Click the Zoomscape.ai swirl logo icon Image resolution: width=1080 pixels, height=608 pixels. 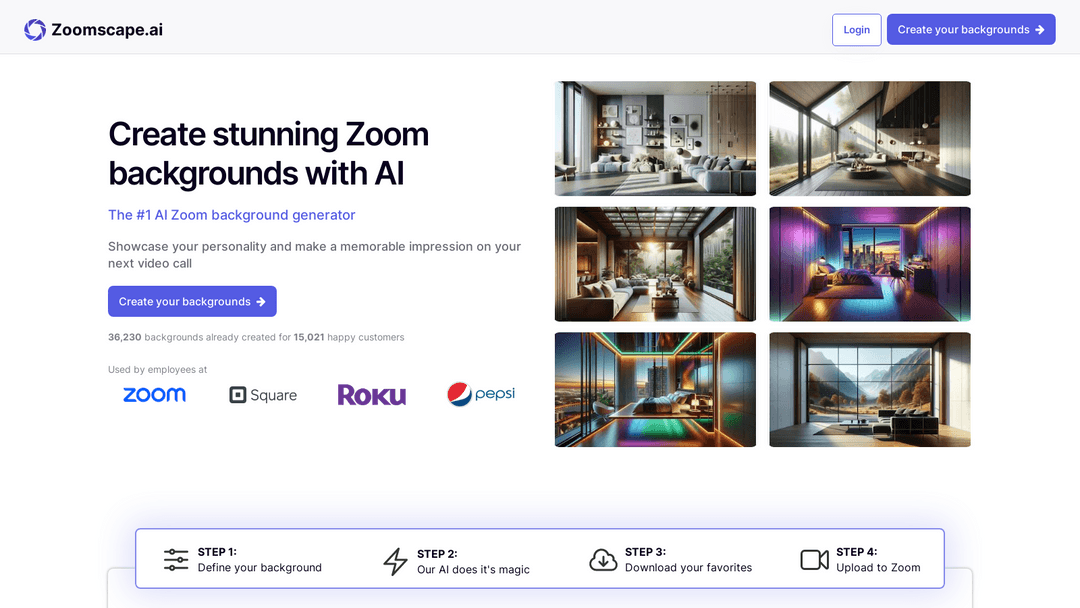pyautogui.click(x=35, y=30)
